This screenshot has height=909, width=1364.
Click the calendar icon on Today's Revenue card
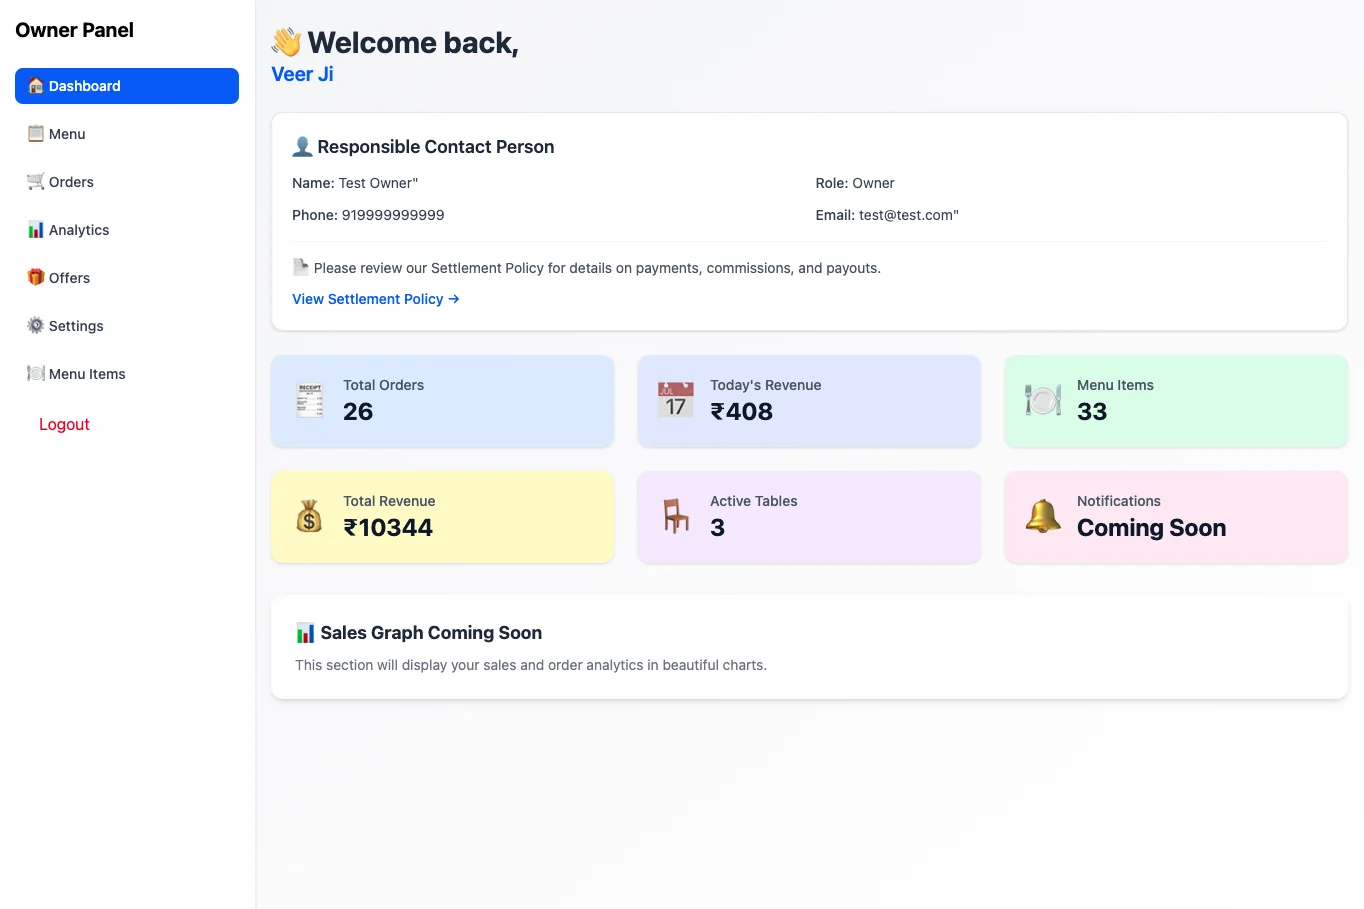pos(676,400)
